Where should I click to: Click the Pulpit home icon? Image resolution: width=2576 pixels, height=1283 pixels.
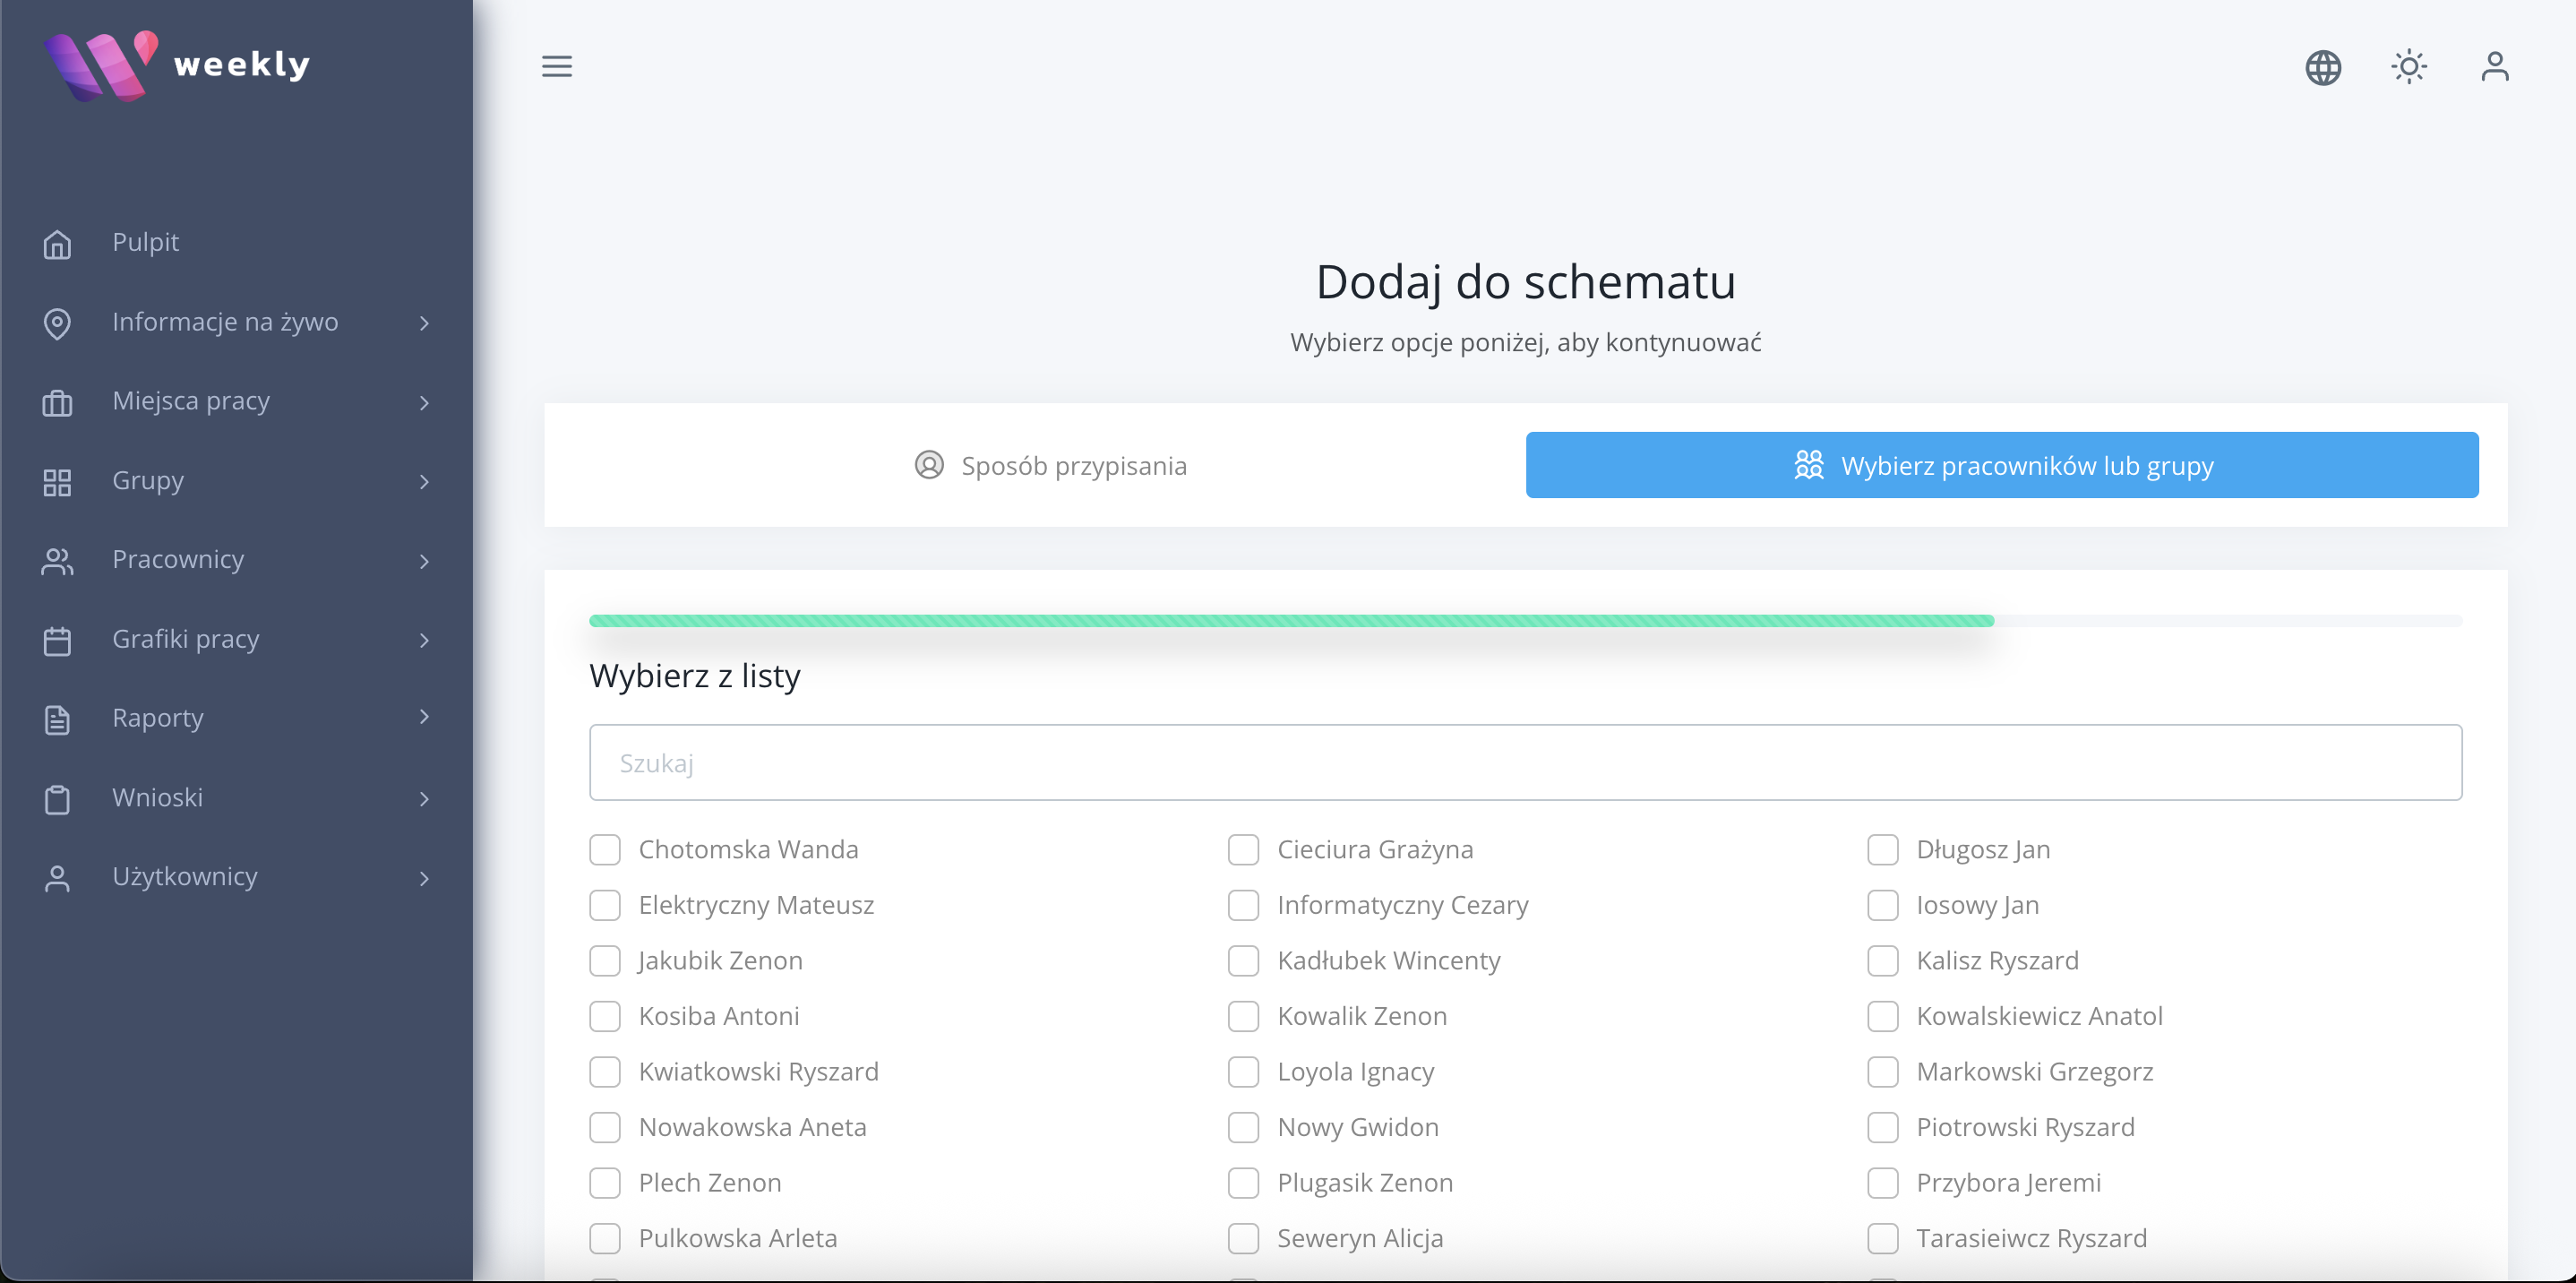tap(57, 243)
